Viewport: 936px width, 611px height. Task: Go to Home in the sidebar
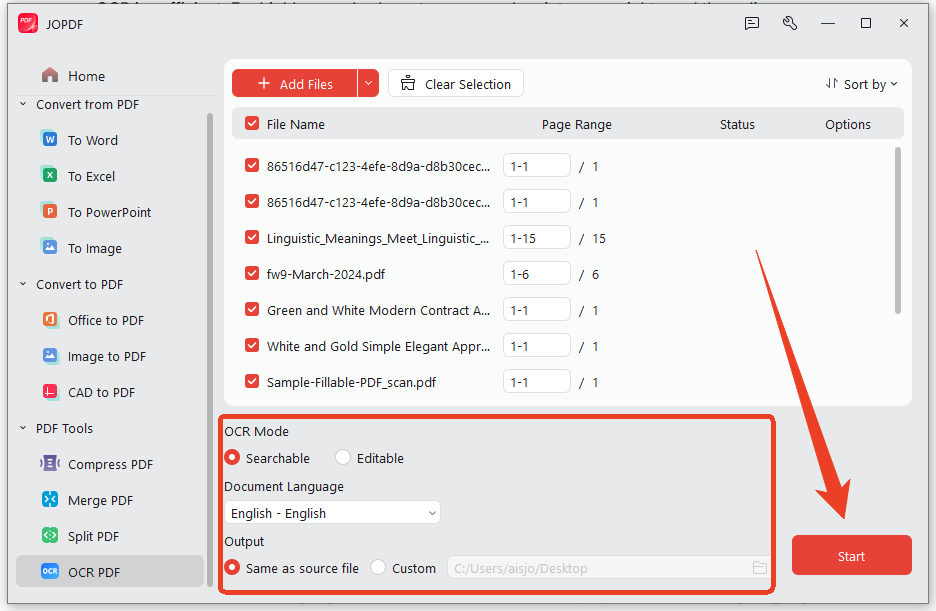tap(86, 76)
